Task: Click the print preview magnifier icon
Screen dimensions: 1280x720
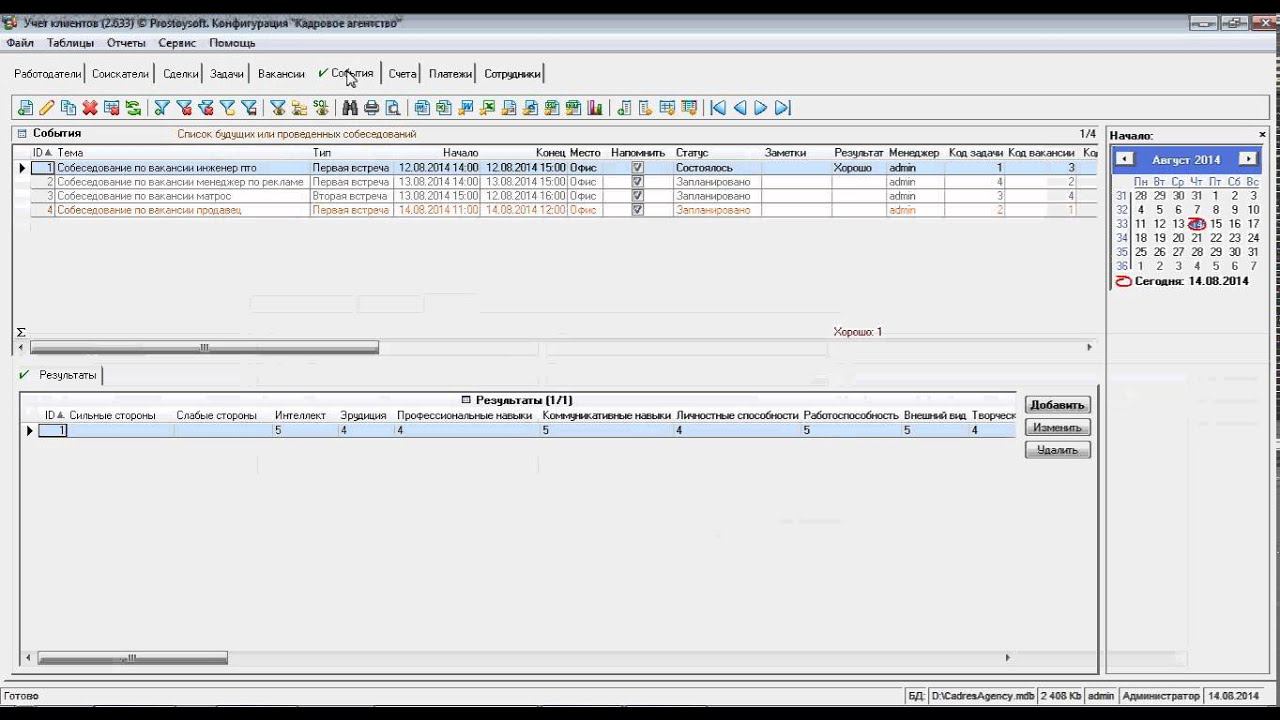Action: point(392,108)
